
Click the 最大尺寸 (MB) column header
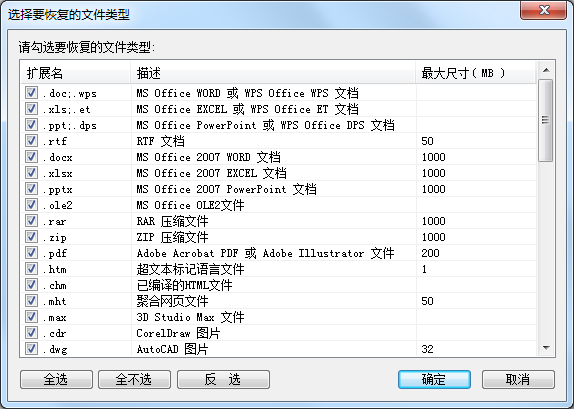click(476, 73)
